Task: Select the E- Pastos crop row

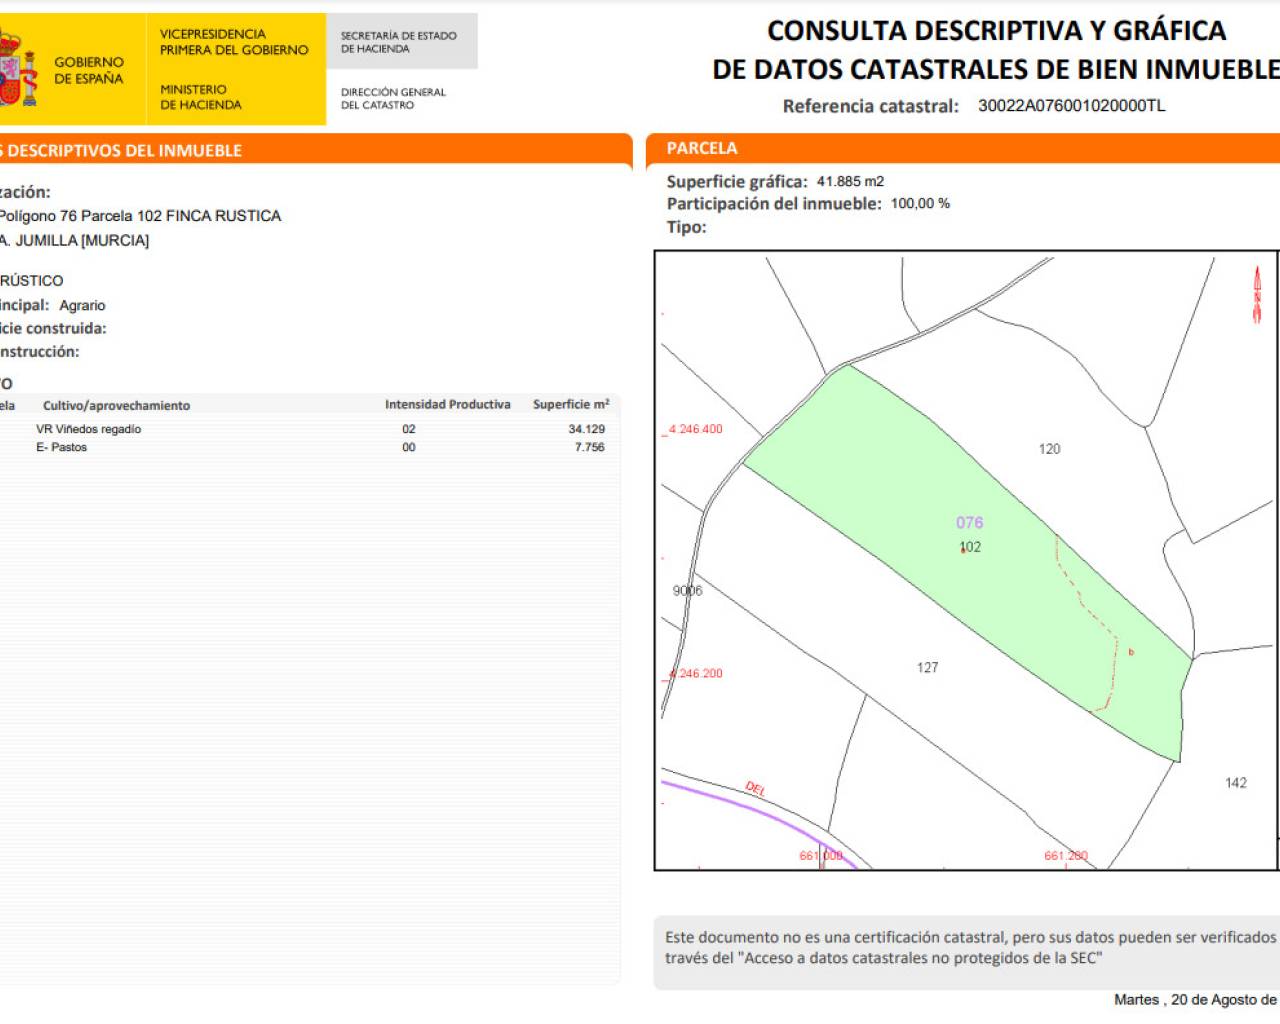Action: click(x=62, y=447)
